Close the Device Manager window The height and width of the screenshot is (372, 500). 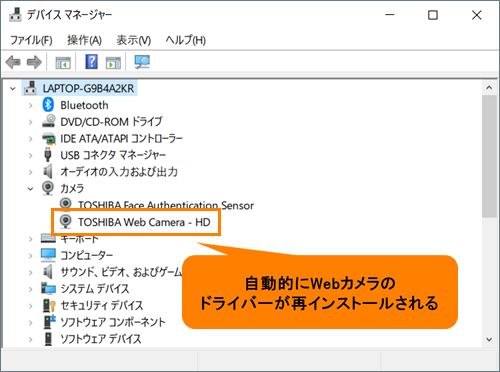tap(476, 15)
